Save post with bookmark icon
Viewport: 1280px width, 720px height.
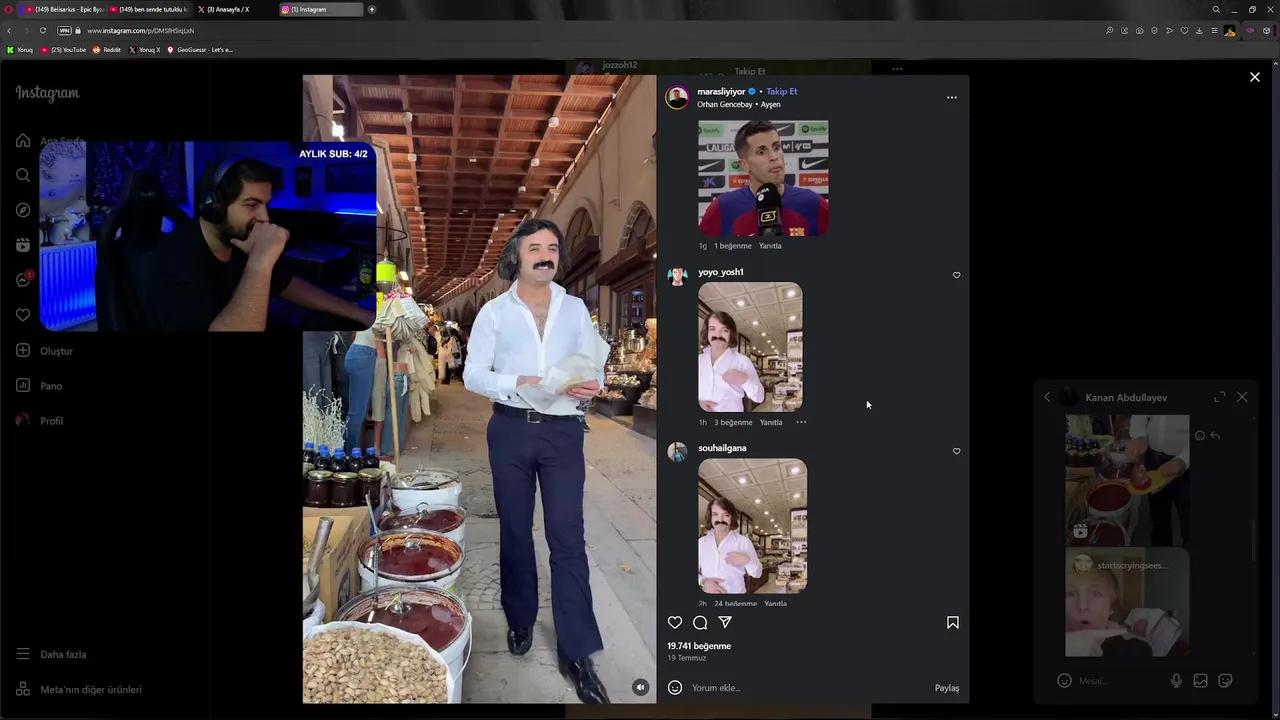pos(953,622)
